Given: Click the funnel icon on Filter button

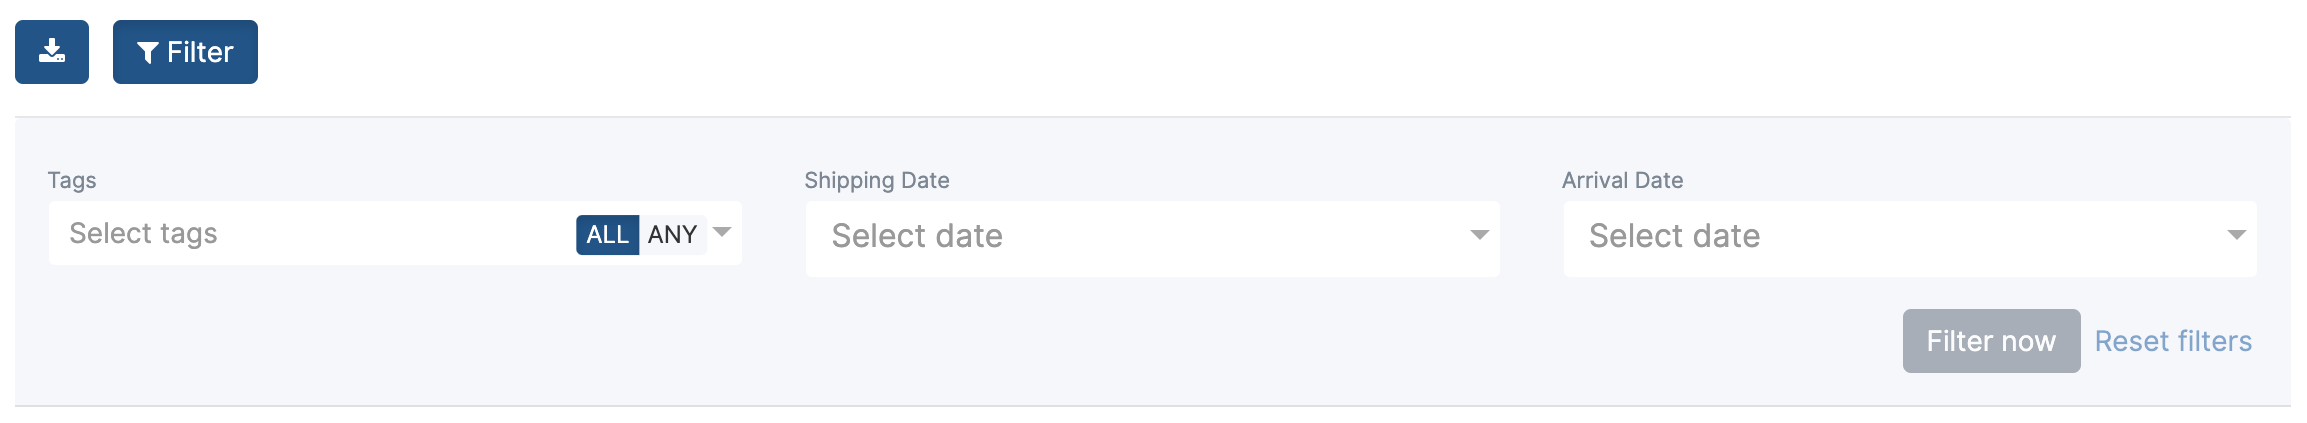Looking at the screenshot, I should click(x=148, y=53).
